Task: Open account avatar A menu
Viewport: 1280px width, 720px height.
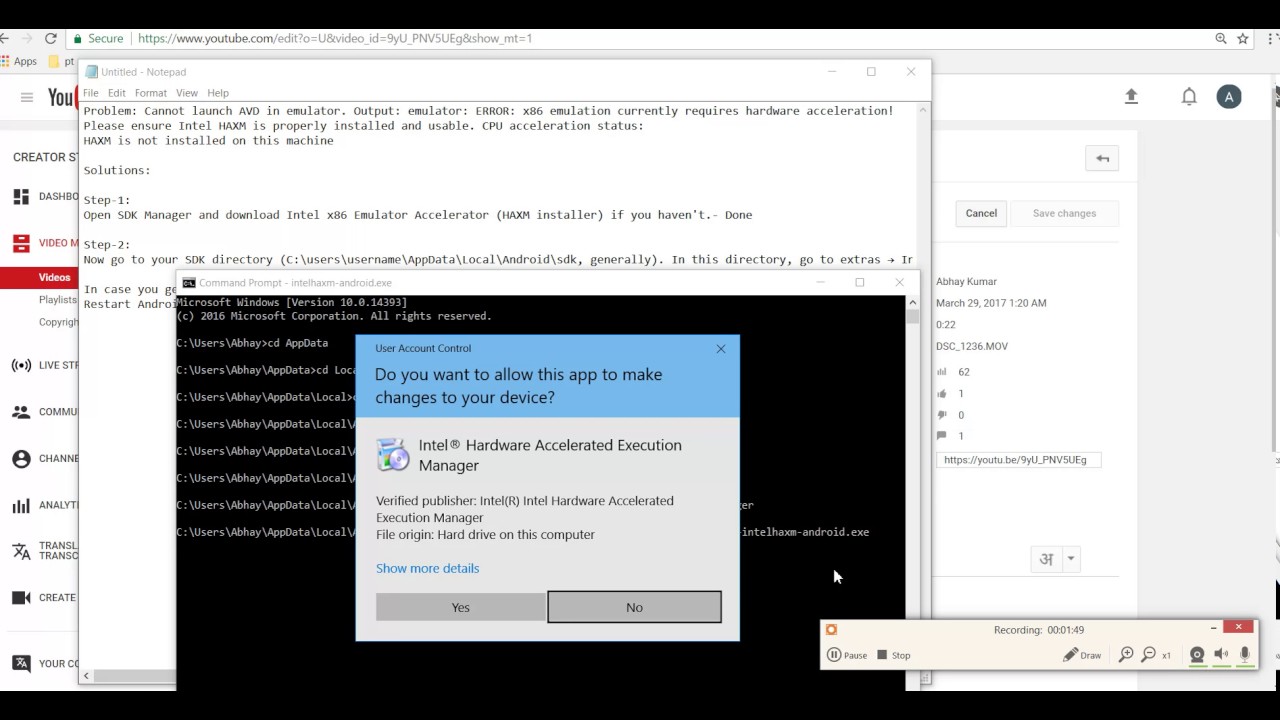Action: point(1229,97)
